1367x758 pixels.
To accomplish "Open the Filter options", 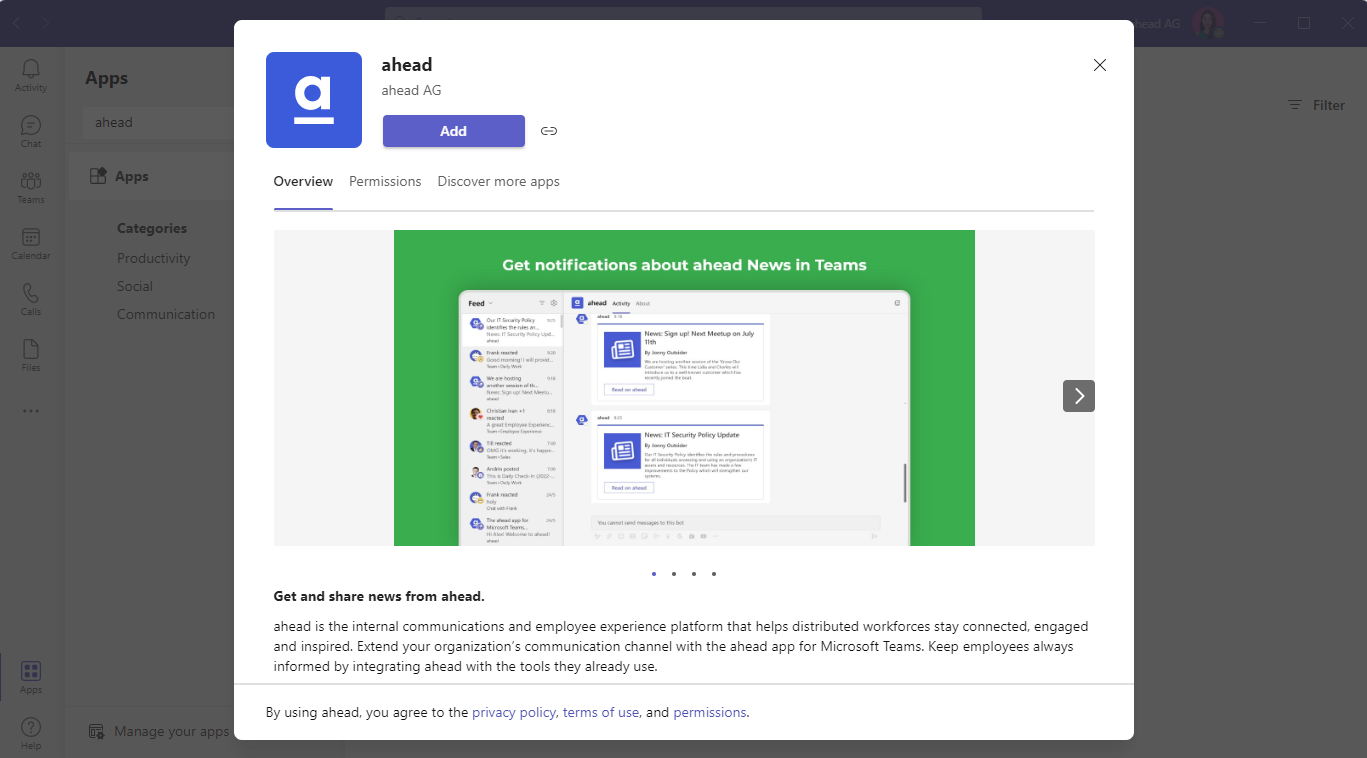I will (x=1316, y=105).
